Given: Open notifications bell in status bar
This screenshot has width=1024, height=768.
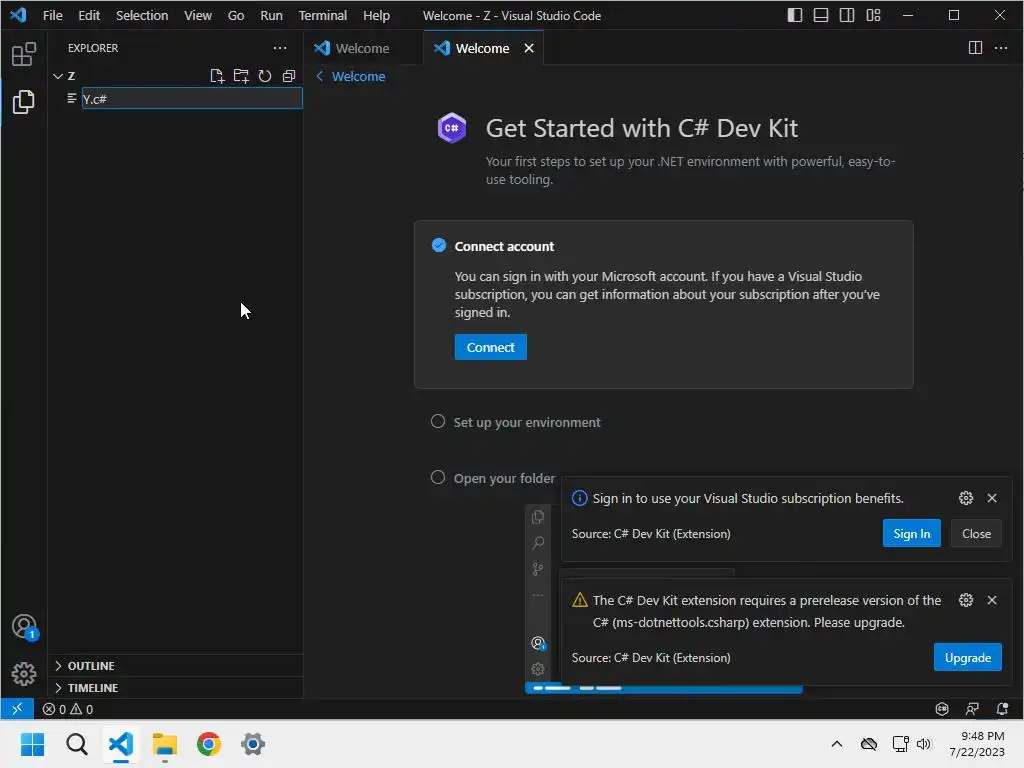Looking at the screenshot, I should tap(1002, 709).
